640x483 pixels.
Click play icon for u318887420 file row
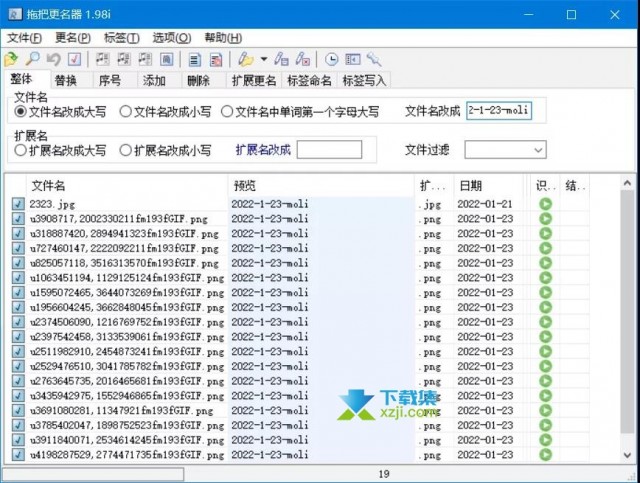(x=545, y=233)
